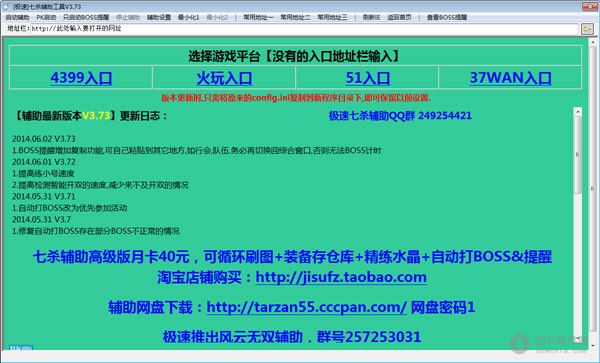Click 返回首页 menu item
Screen dimensions: 600x363
pyautogui.click(x=399, y=17)
